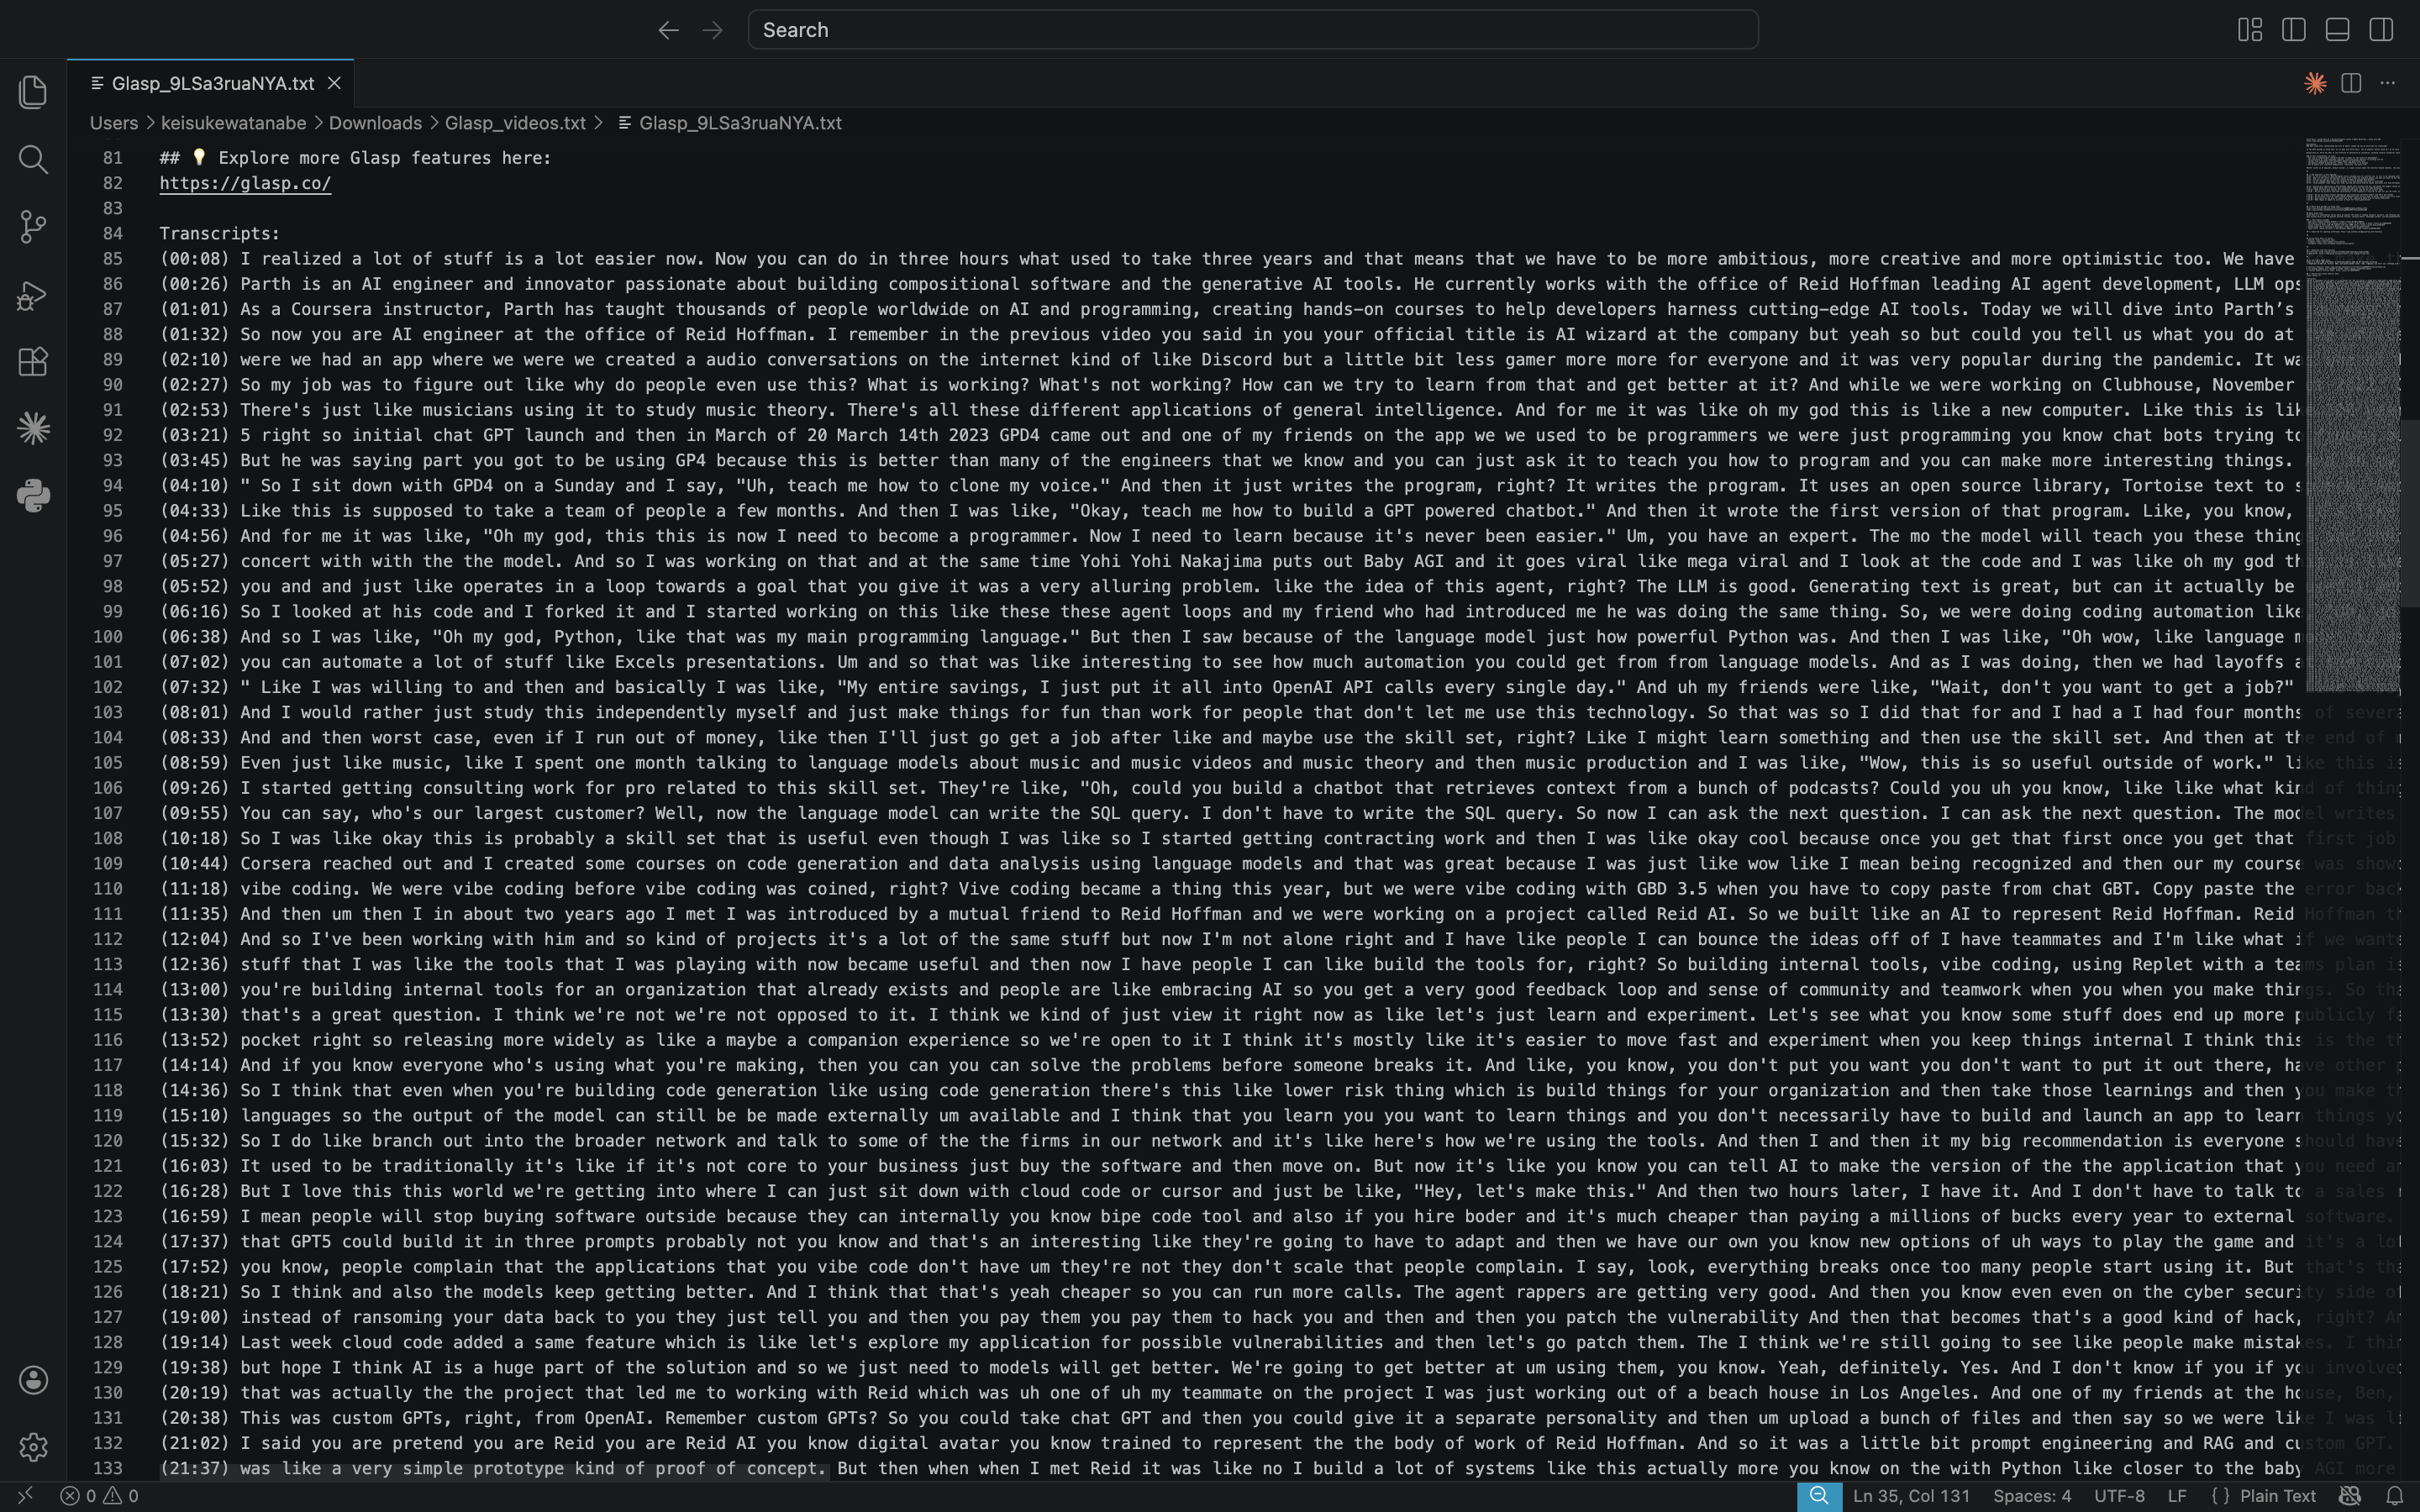Open the Explorer view
Image resolution: width=2420 pixels, height=1512 pixels.
click(33, 92)
